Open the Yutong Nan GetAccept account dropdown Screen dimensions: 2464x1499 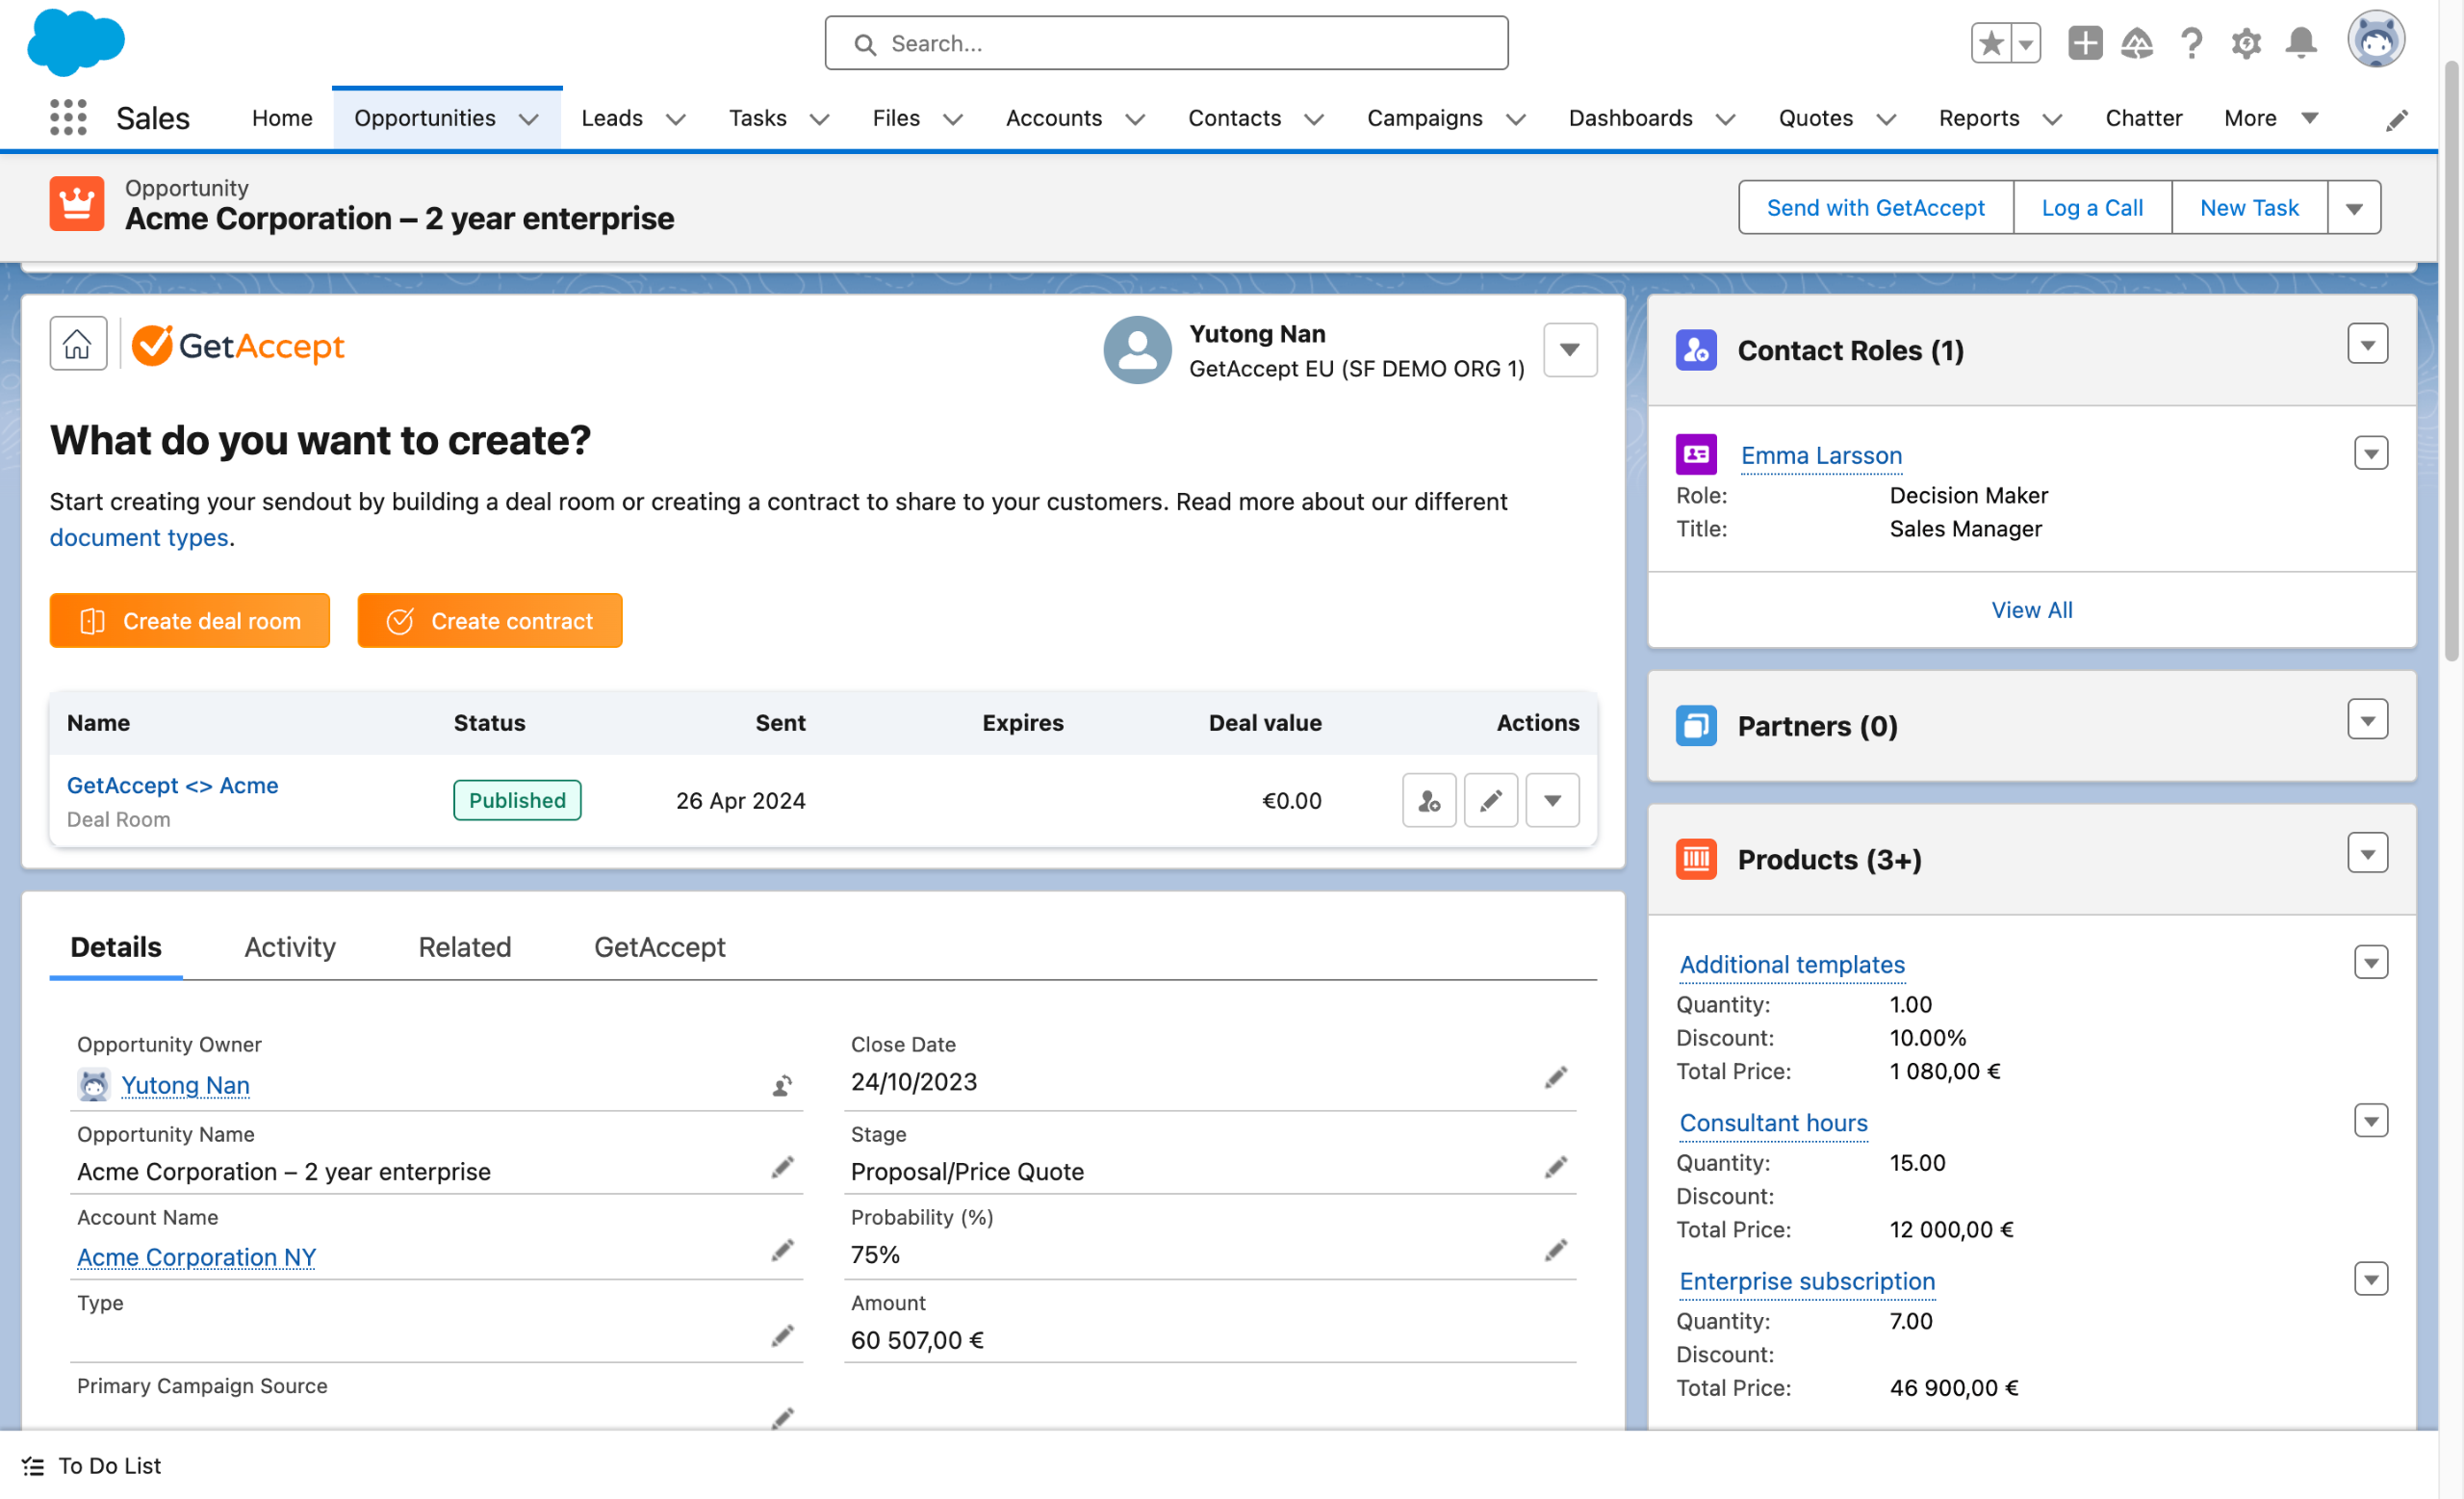coord(1569,349)
